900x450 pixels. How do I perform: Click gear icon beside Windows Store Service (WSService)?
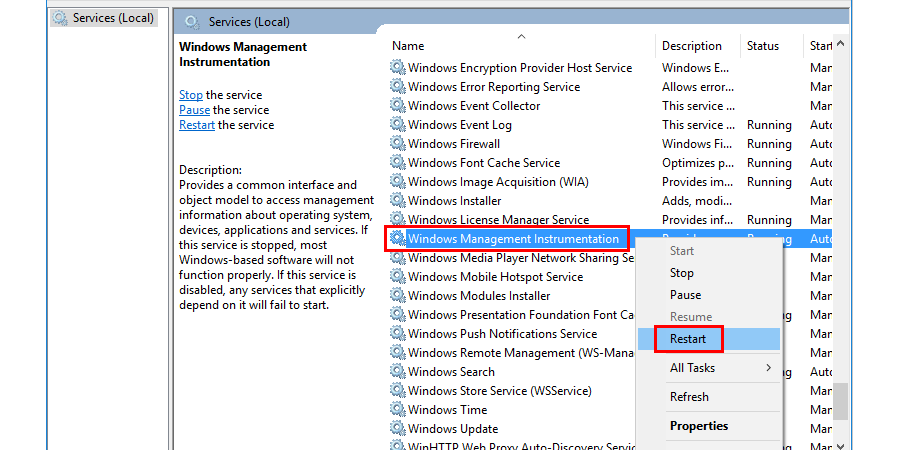click(397, 390)
